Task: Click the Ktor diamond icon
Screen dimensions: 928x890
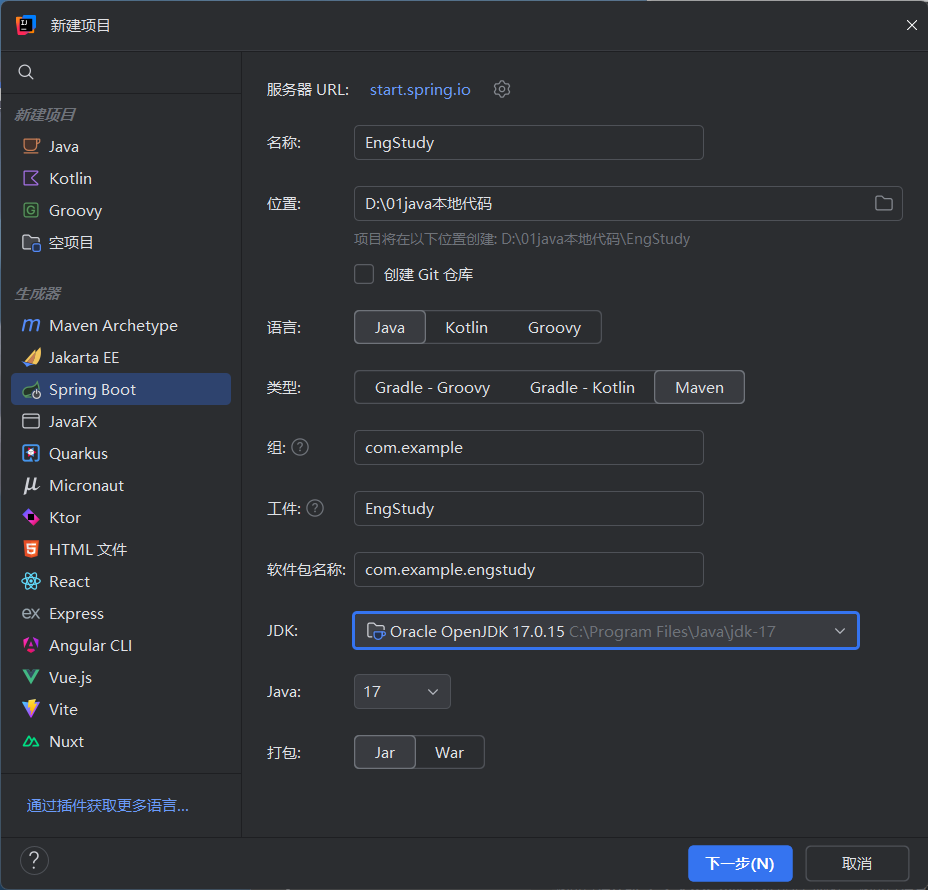Action: (31, 517)
